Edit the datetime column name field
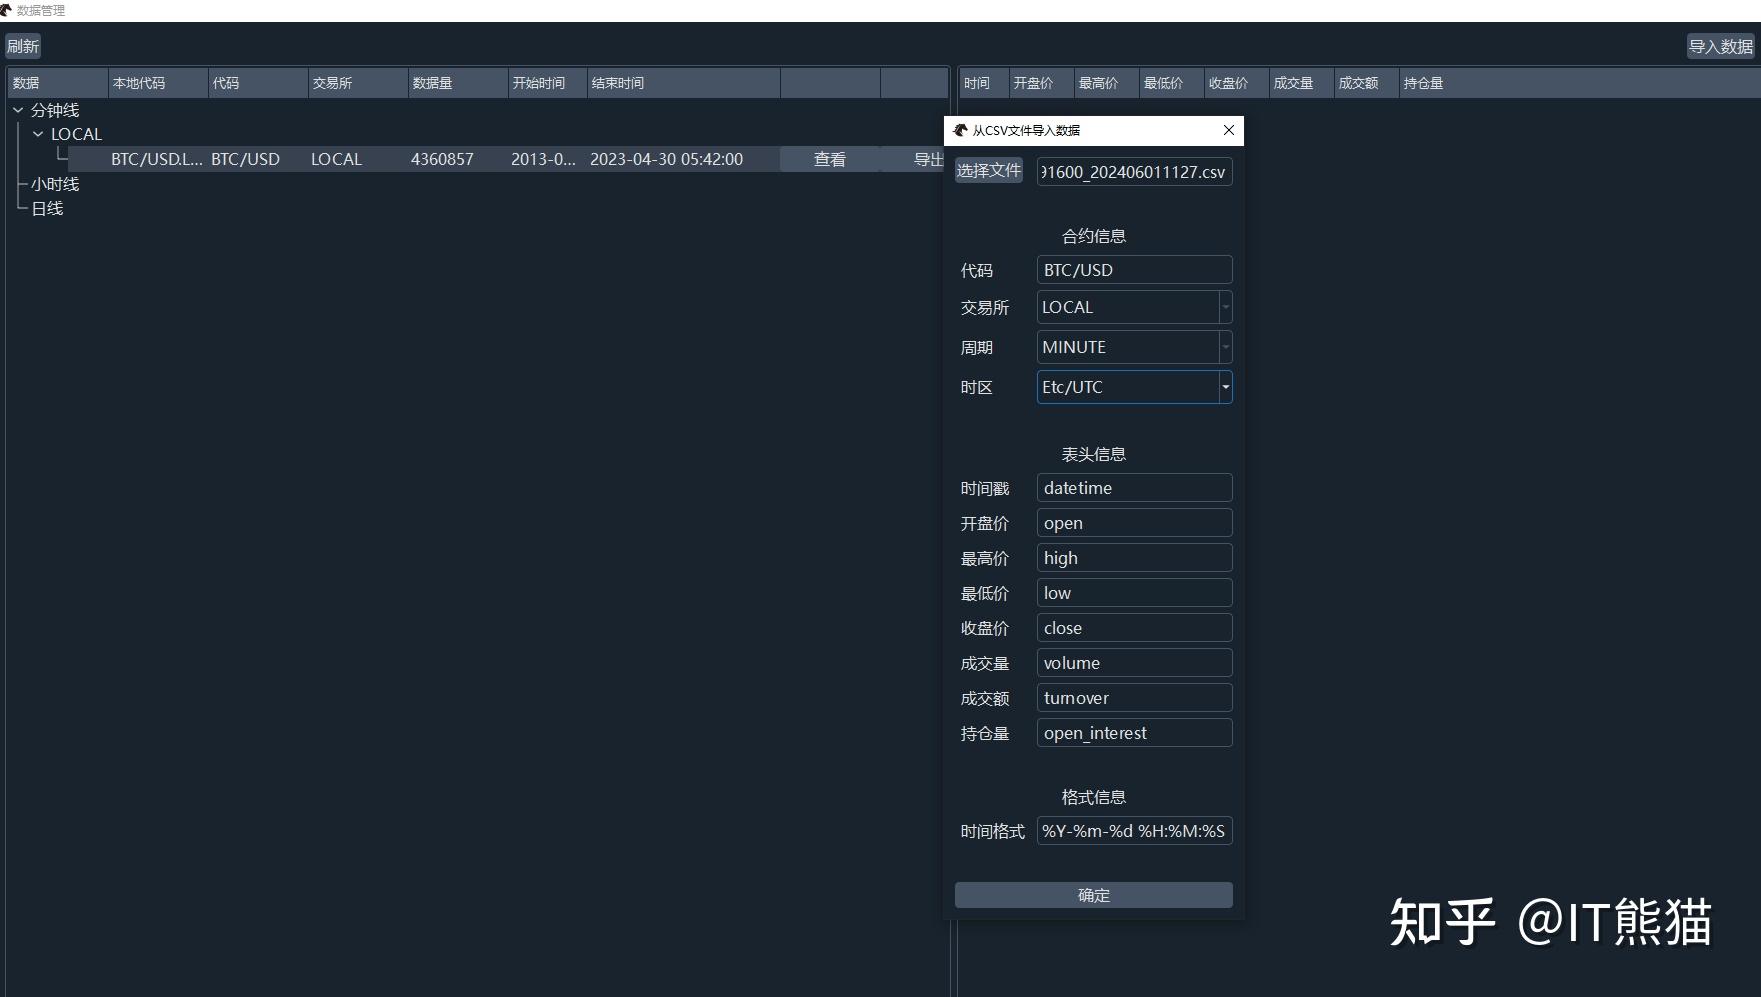Viewport: 1761px width, 997px height. (x=1134, y=487)
